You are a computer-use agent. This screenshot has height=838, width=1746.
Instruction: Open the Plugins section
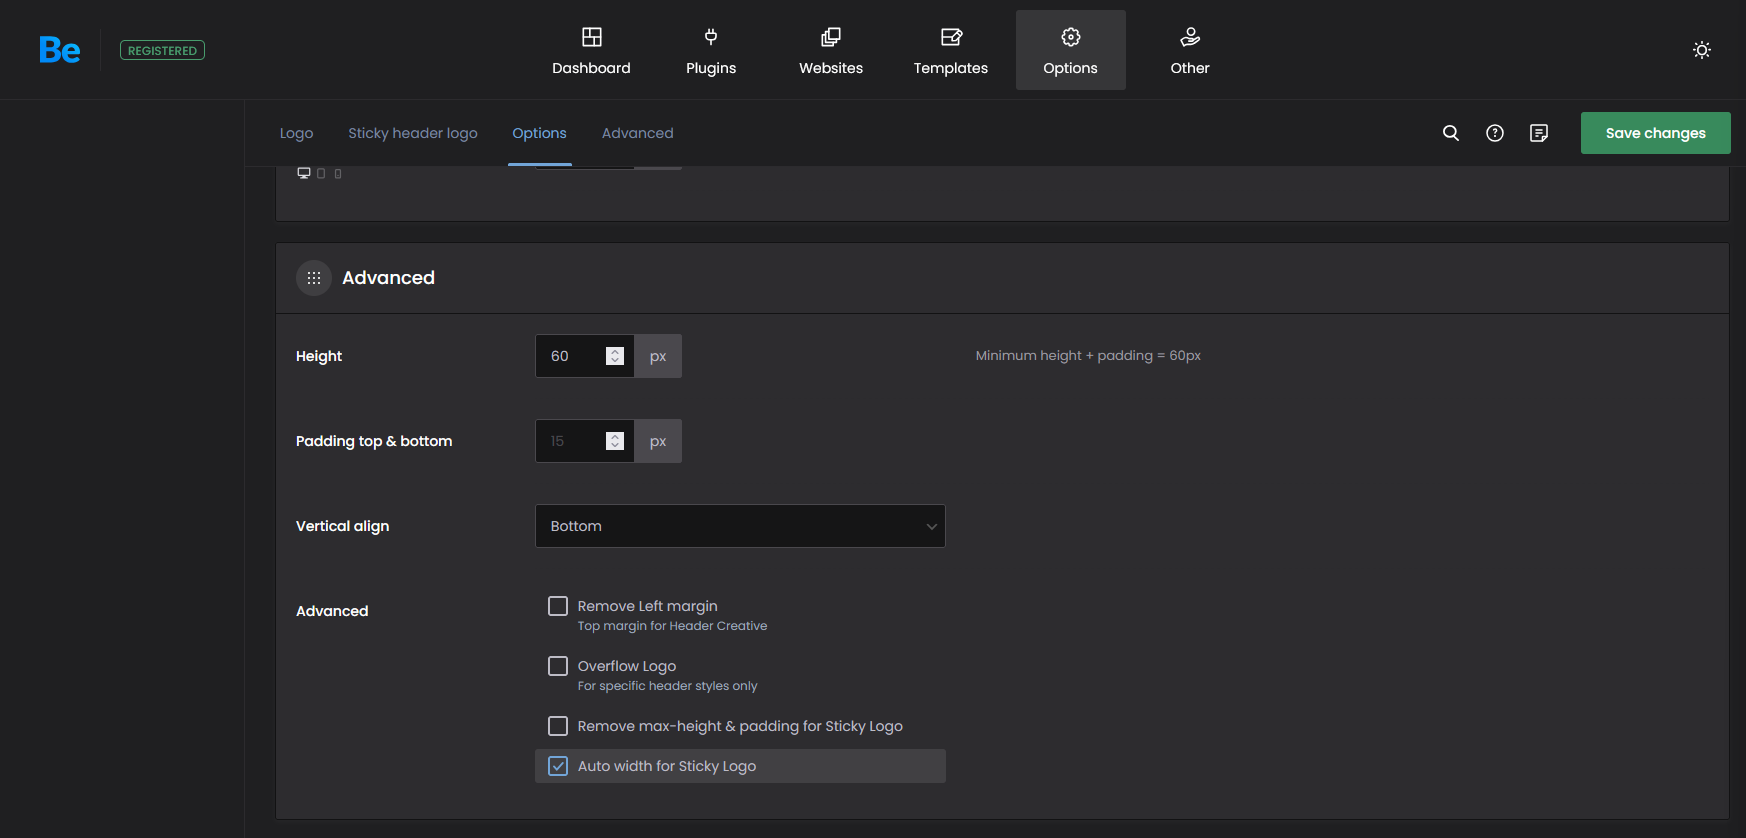point(711,50)
